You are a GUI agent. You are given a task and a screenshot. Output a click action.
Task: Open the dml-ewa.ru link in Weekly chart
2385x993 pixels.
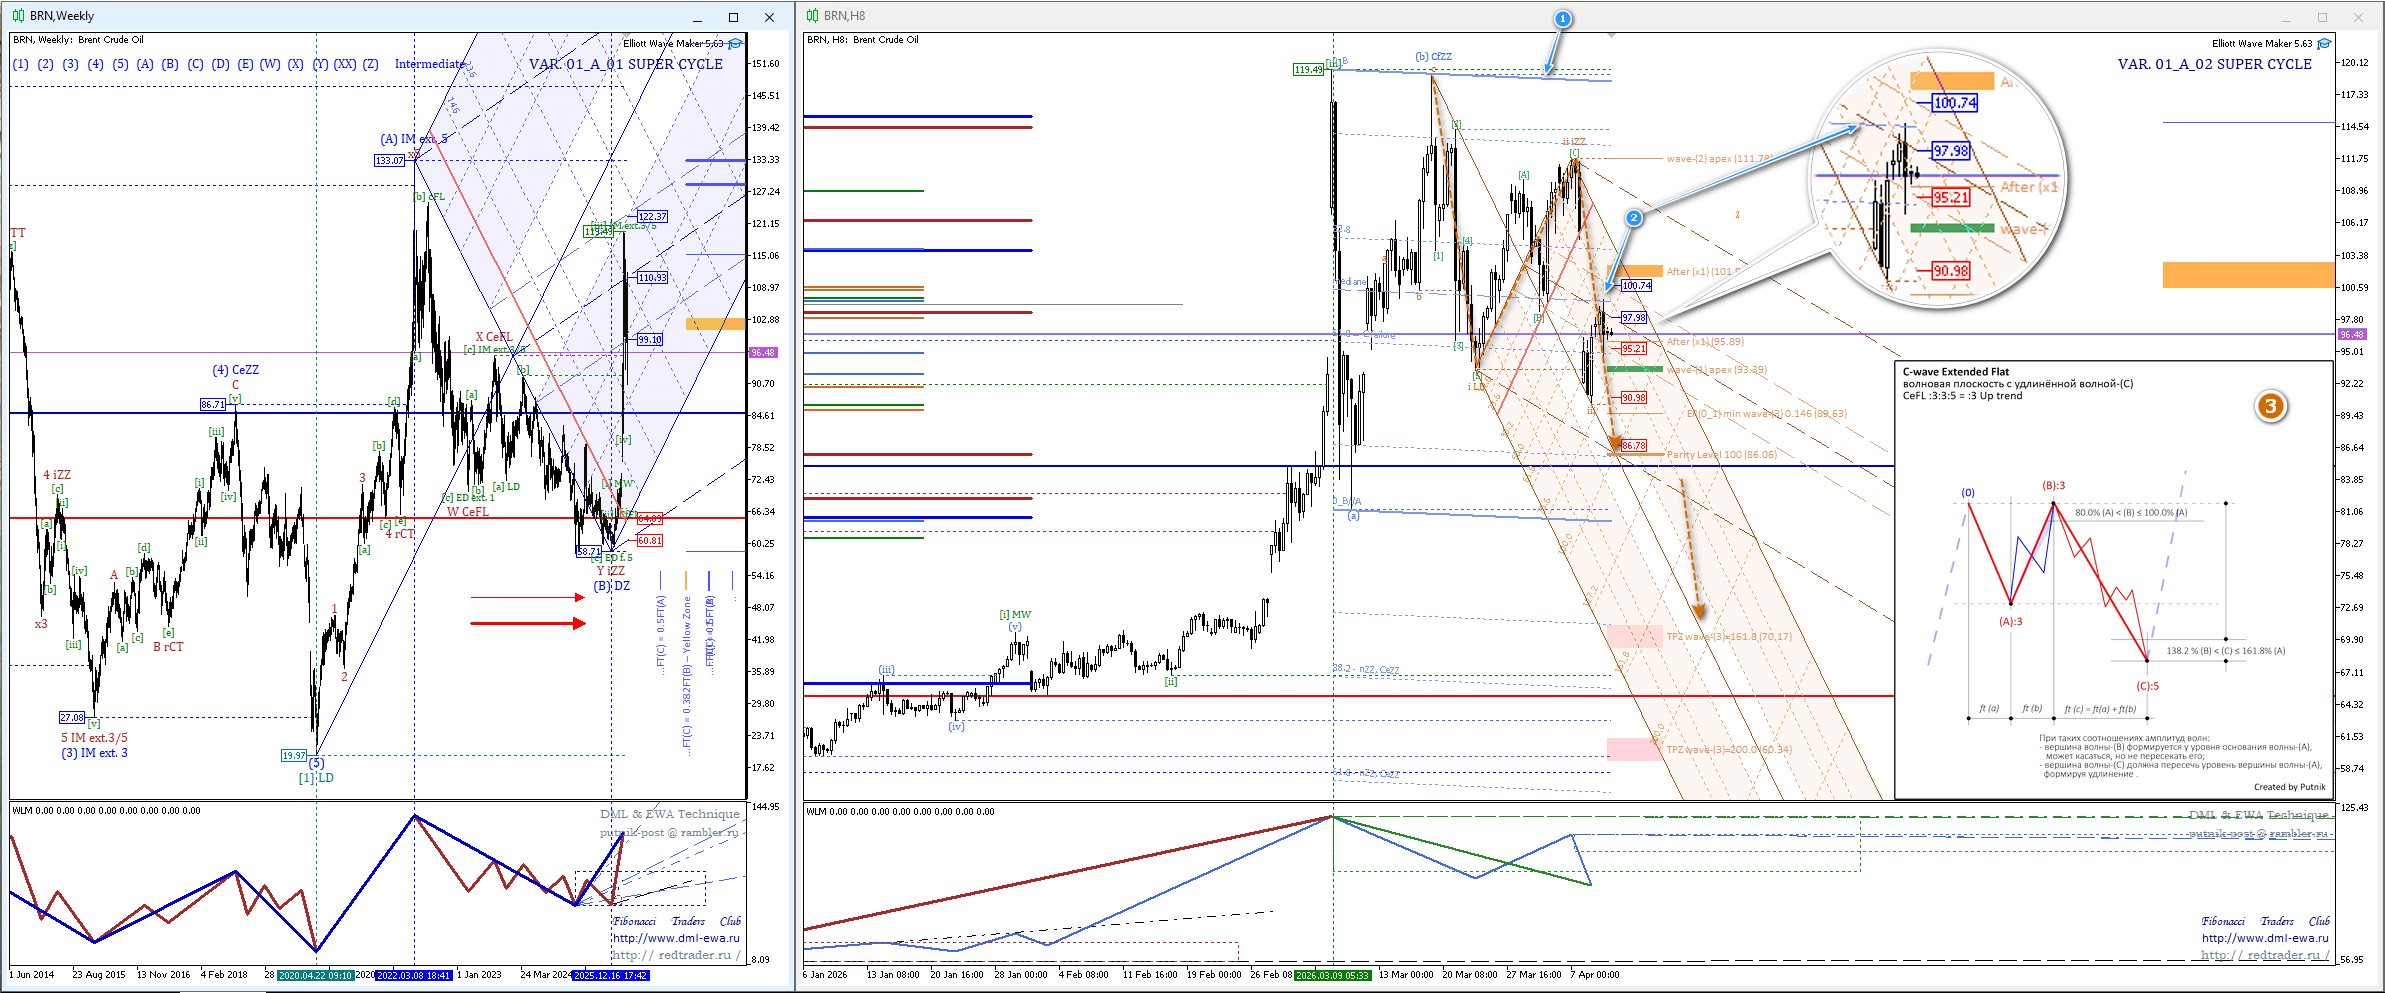coord(676,938)
